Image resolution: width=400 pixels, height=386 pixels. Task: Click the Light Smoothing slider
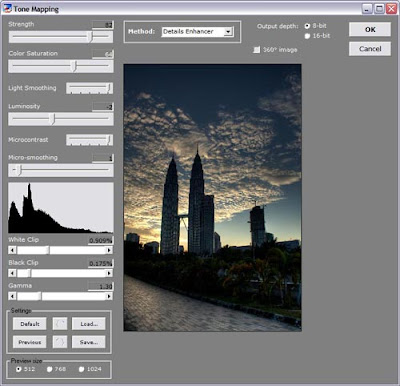click(x=90, y=88)
